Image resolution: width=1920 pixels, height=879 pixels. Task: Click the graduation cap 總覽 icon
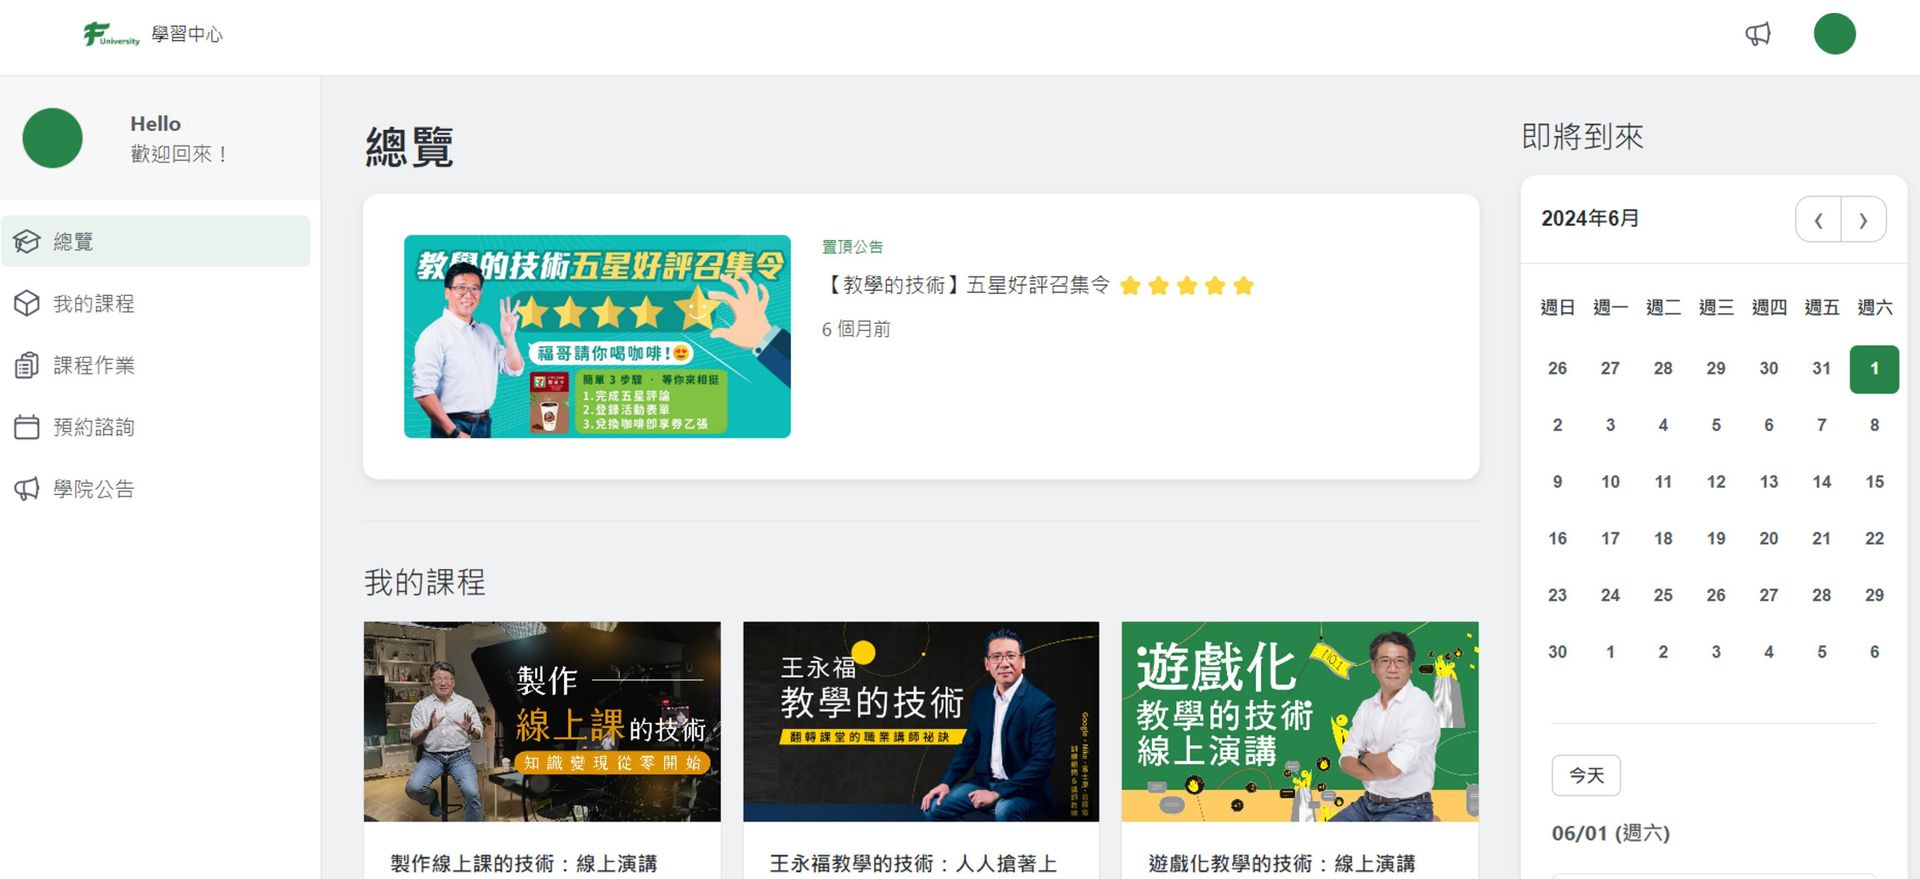[x=27, y=242]
